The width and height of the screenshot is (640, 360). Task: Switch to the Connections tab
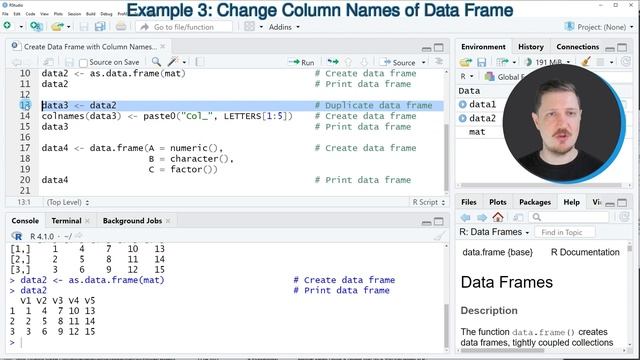tap(578, 47)
